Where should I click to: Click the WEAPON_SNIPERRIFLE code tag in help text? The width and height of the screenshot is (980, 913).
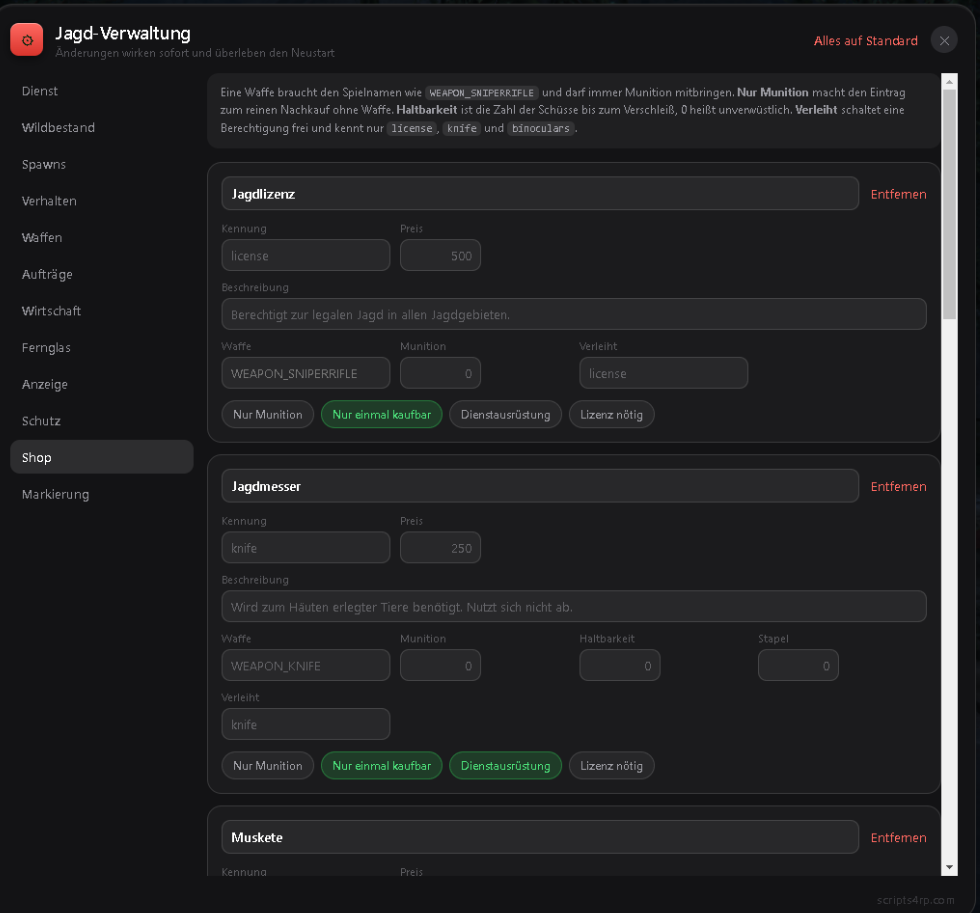481,92
